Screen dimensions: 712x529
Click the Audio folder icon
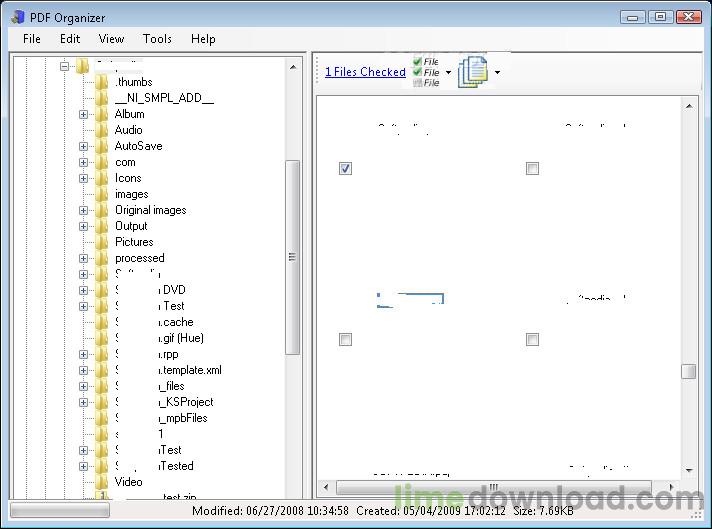point(102,130)
